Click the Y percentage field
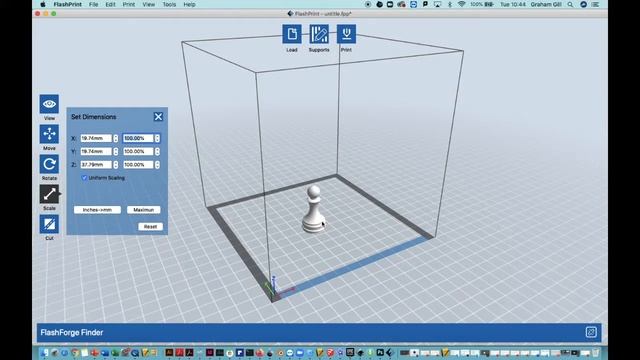The image size is (640, 360). tap(138, 151)
